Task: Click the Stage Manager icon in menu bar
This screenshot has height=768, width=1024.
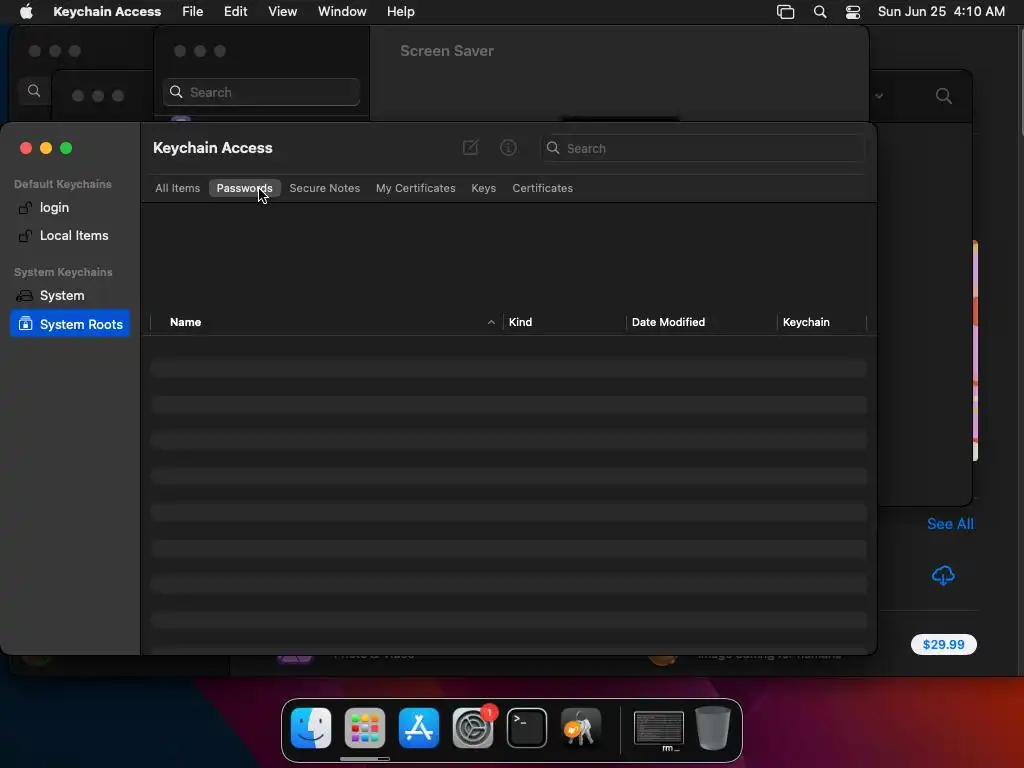Action: tap(786, 12)
